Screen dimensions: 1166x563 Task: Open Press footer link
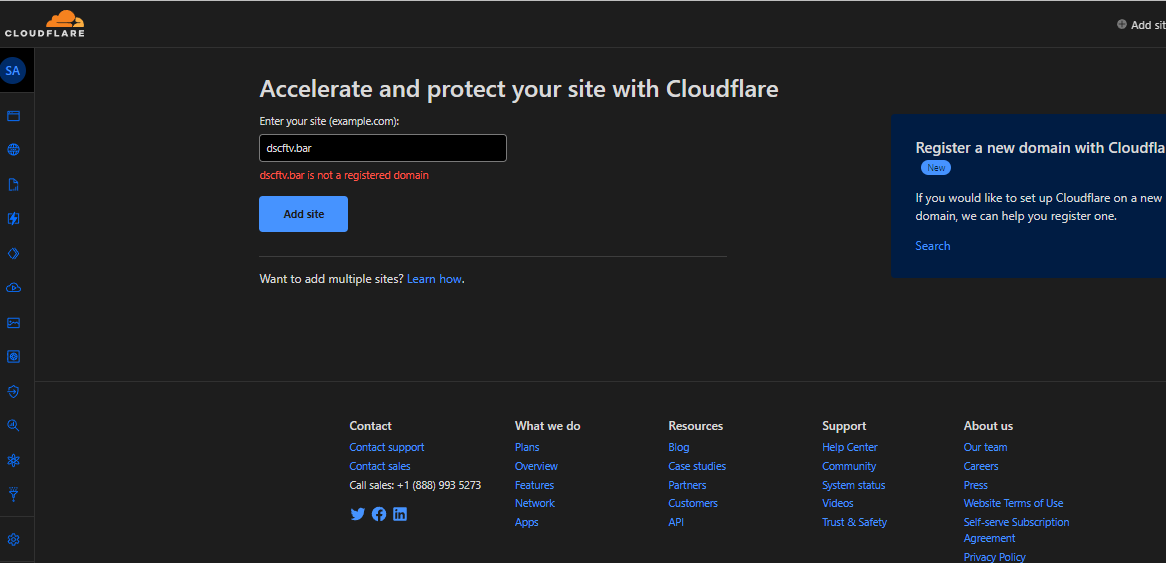tap(976, 485)
